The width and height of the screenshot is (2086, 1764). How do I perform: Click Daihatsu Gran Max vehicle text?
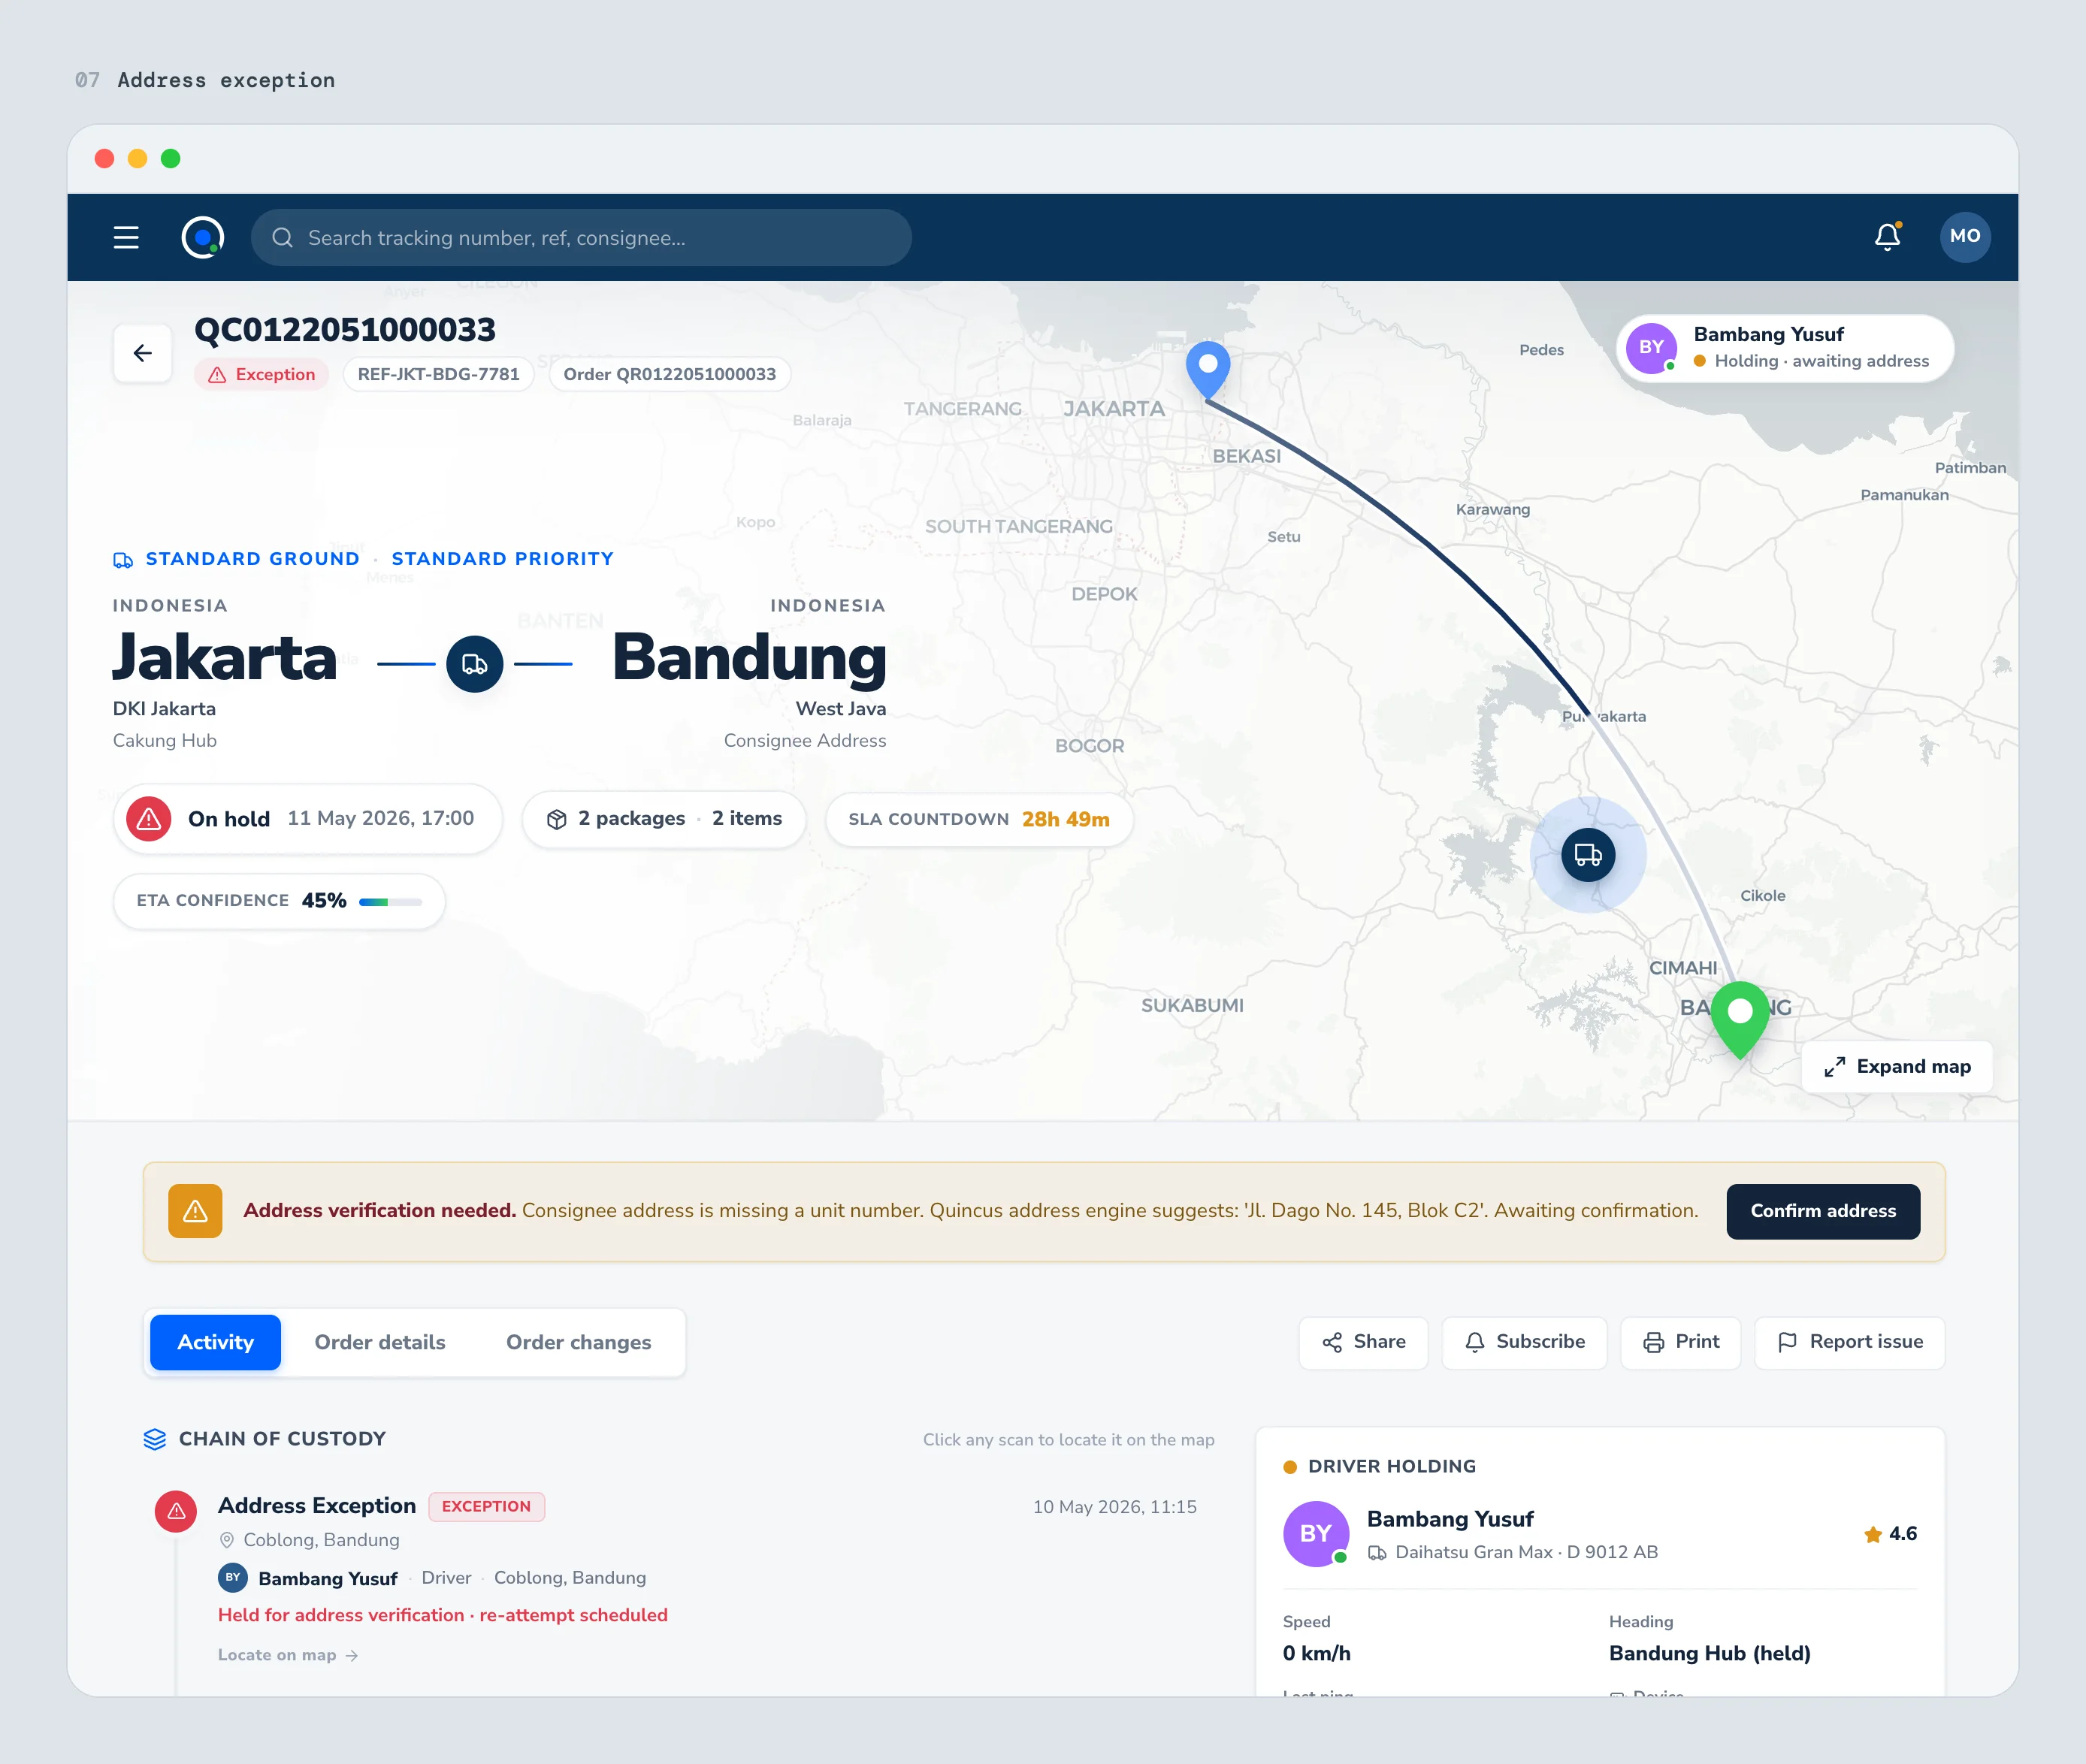pyautogui.click(x=1526, y=1552)
